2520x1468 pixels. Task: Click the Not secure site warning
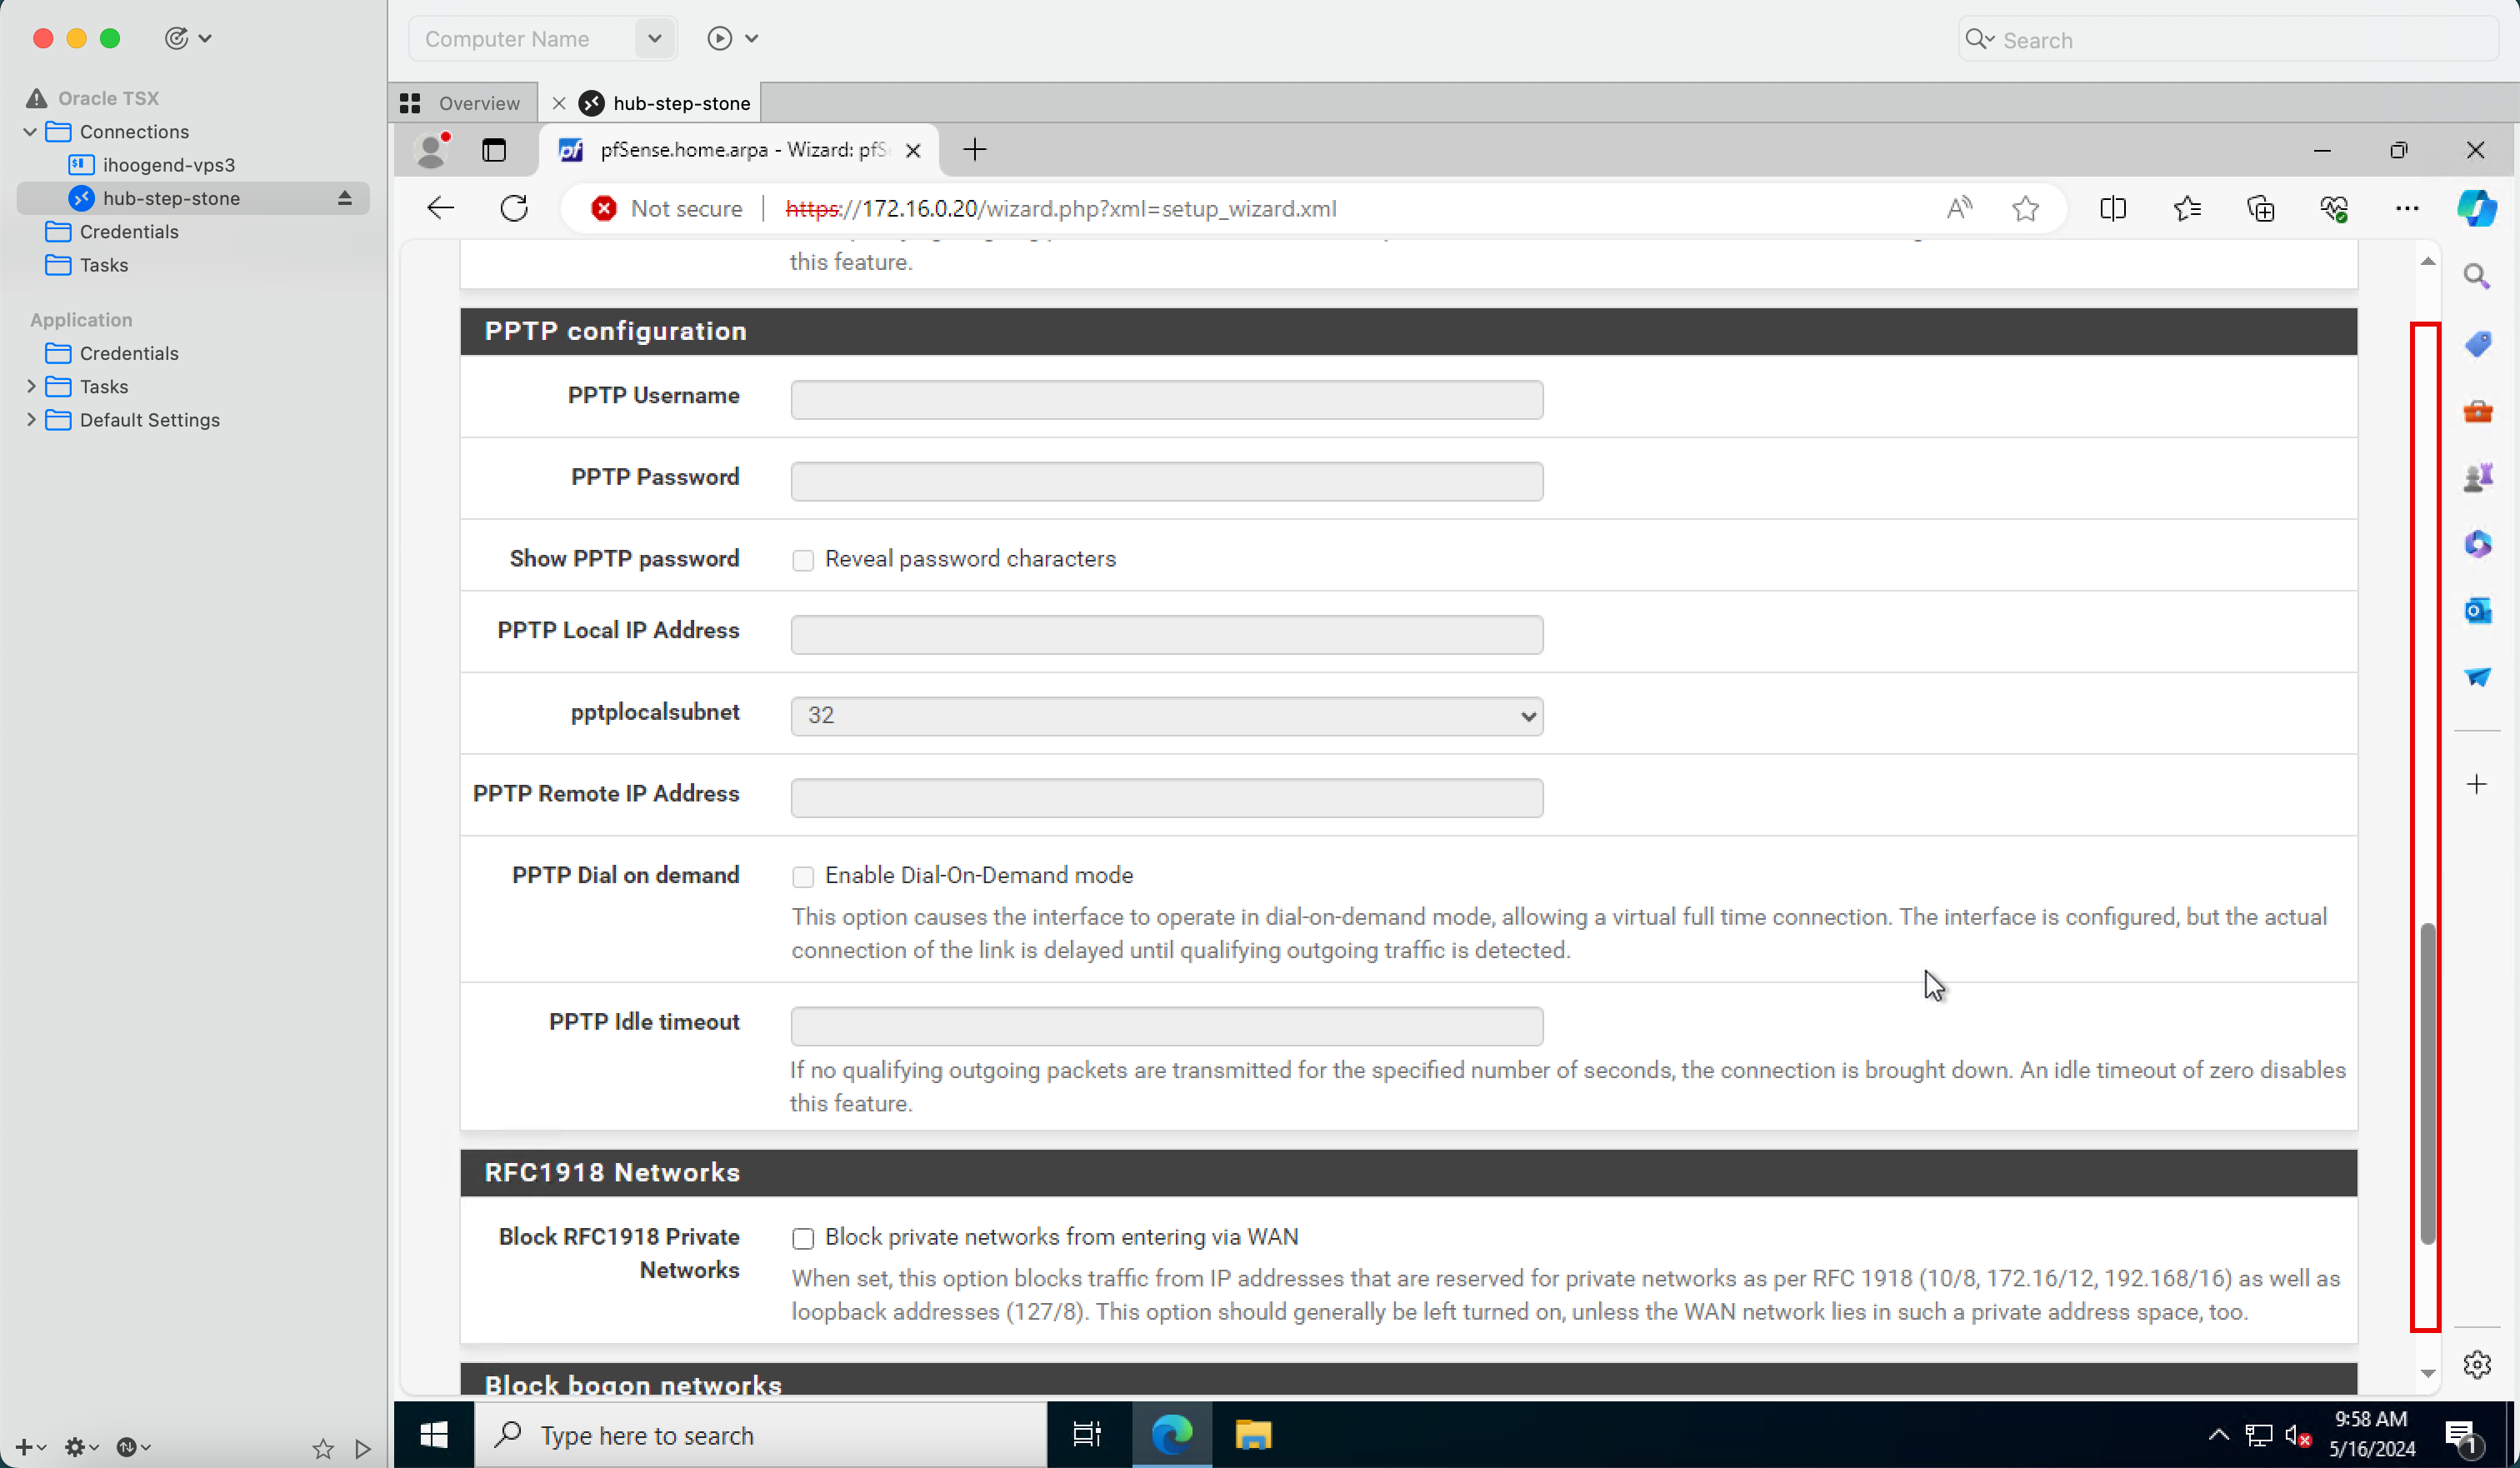pyautogui.click(x=667, y=208)
